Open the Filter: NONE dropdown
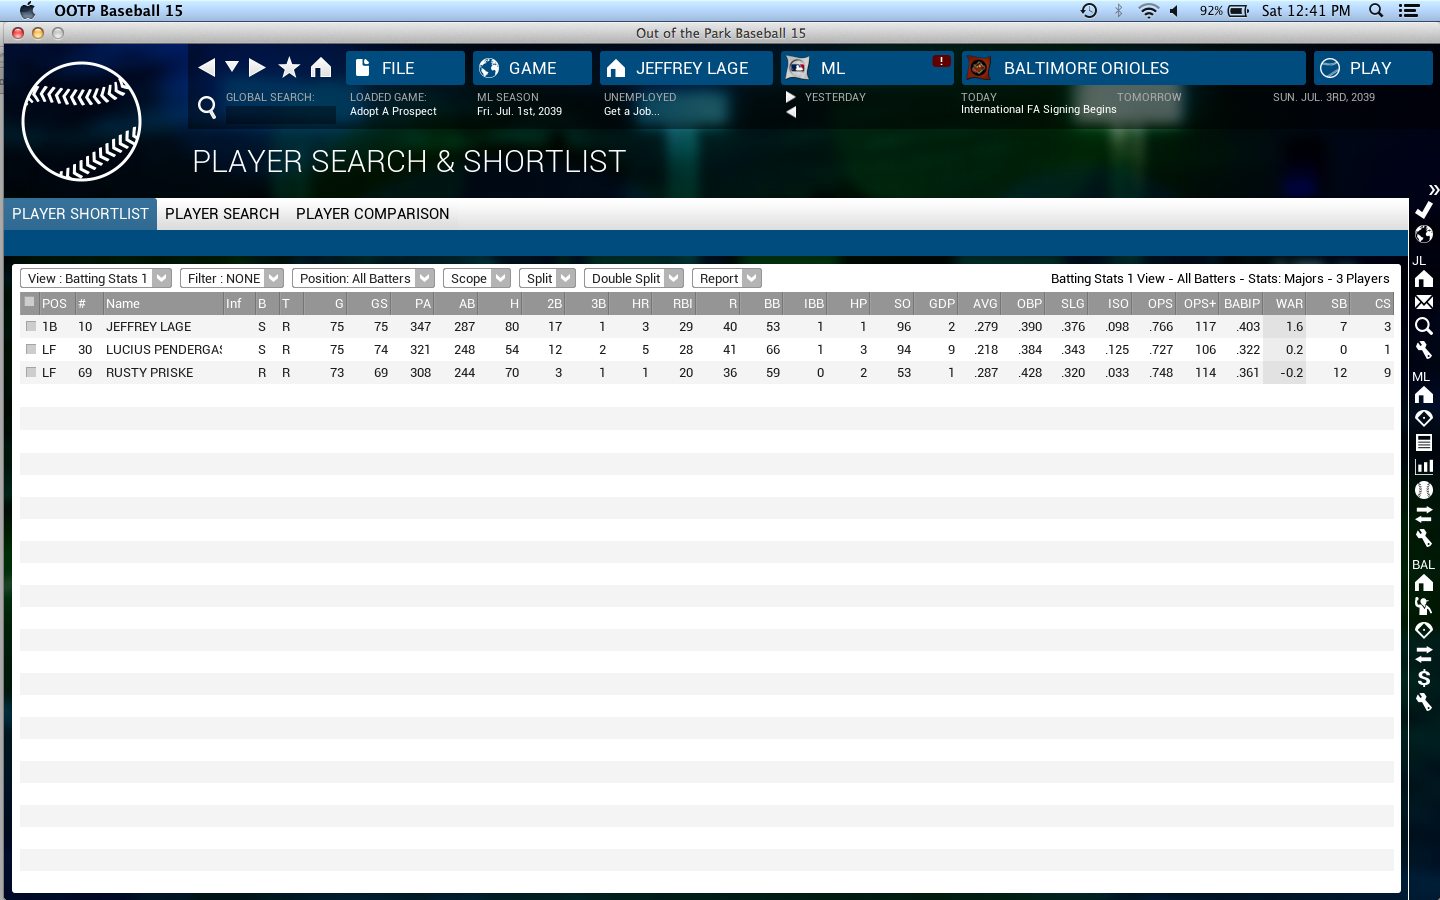This screenshot has width=1440, height=900. pyautogui.click(x=232, y=278)
